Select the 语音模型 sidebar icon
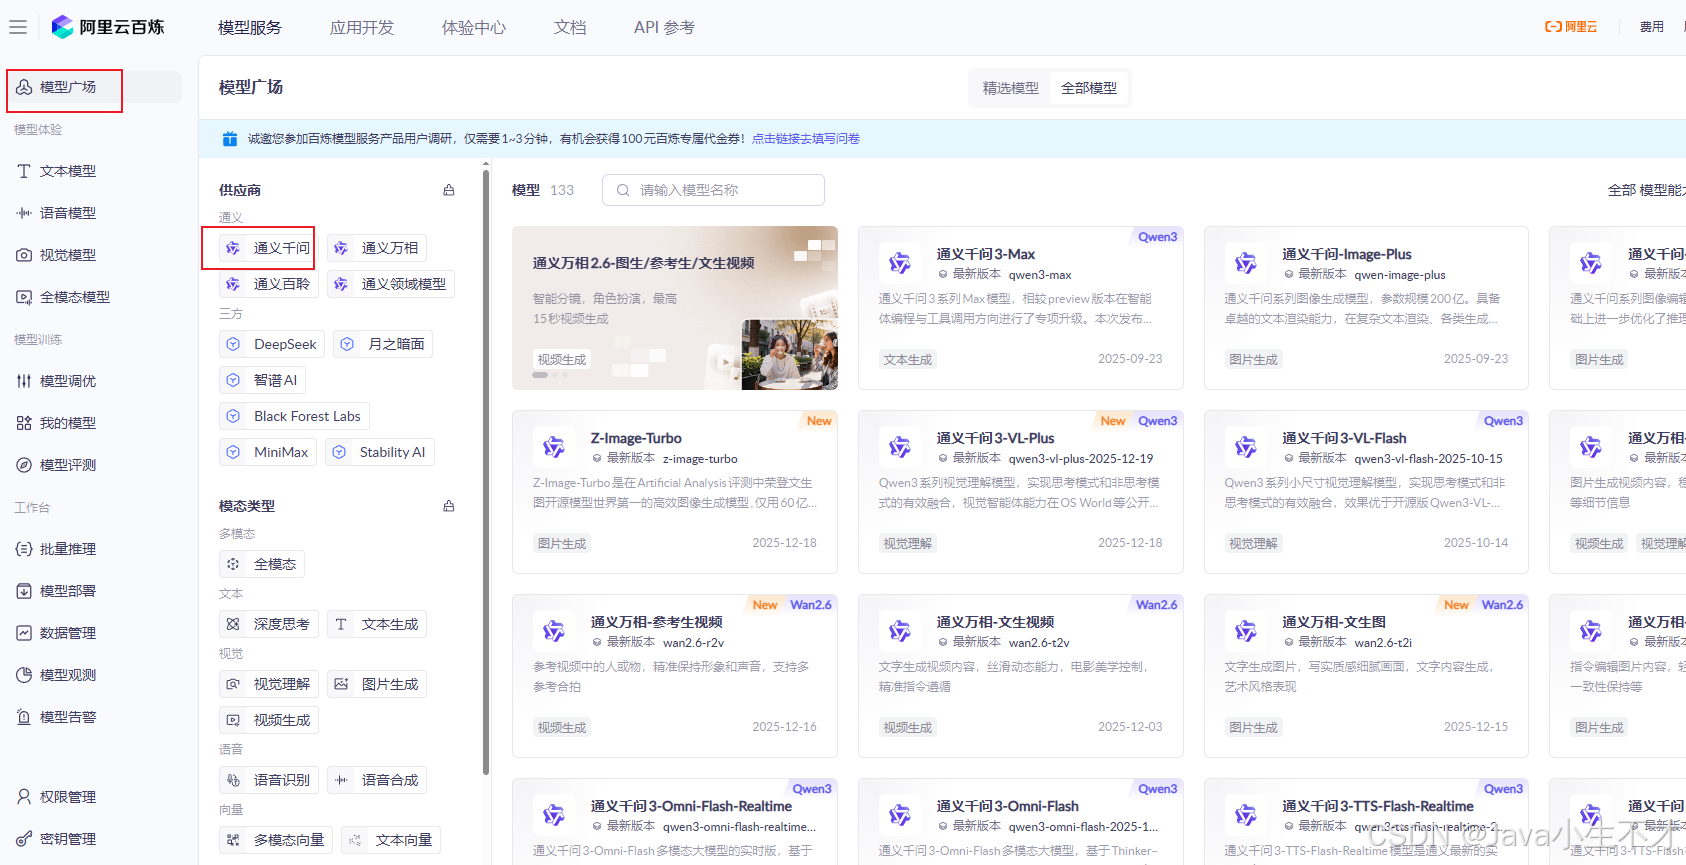This screenshot has height=865, width=1686. tap(24, 213)
